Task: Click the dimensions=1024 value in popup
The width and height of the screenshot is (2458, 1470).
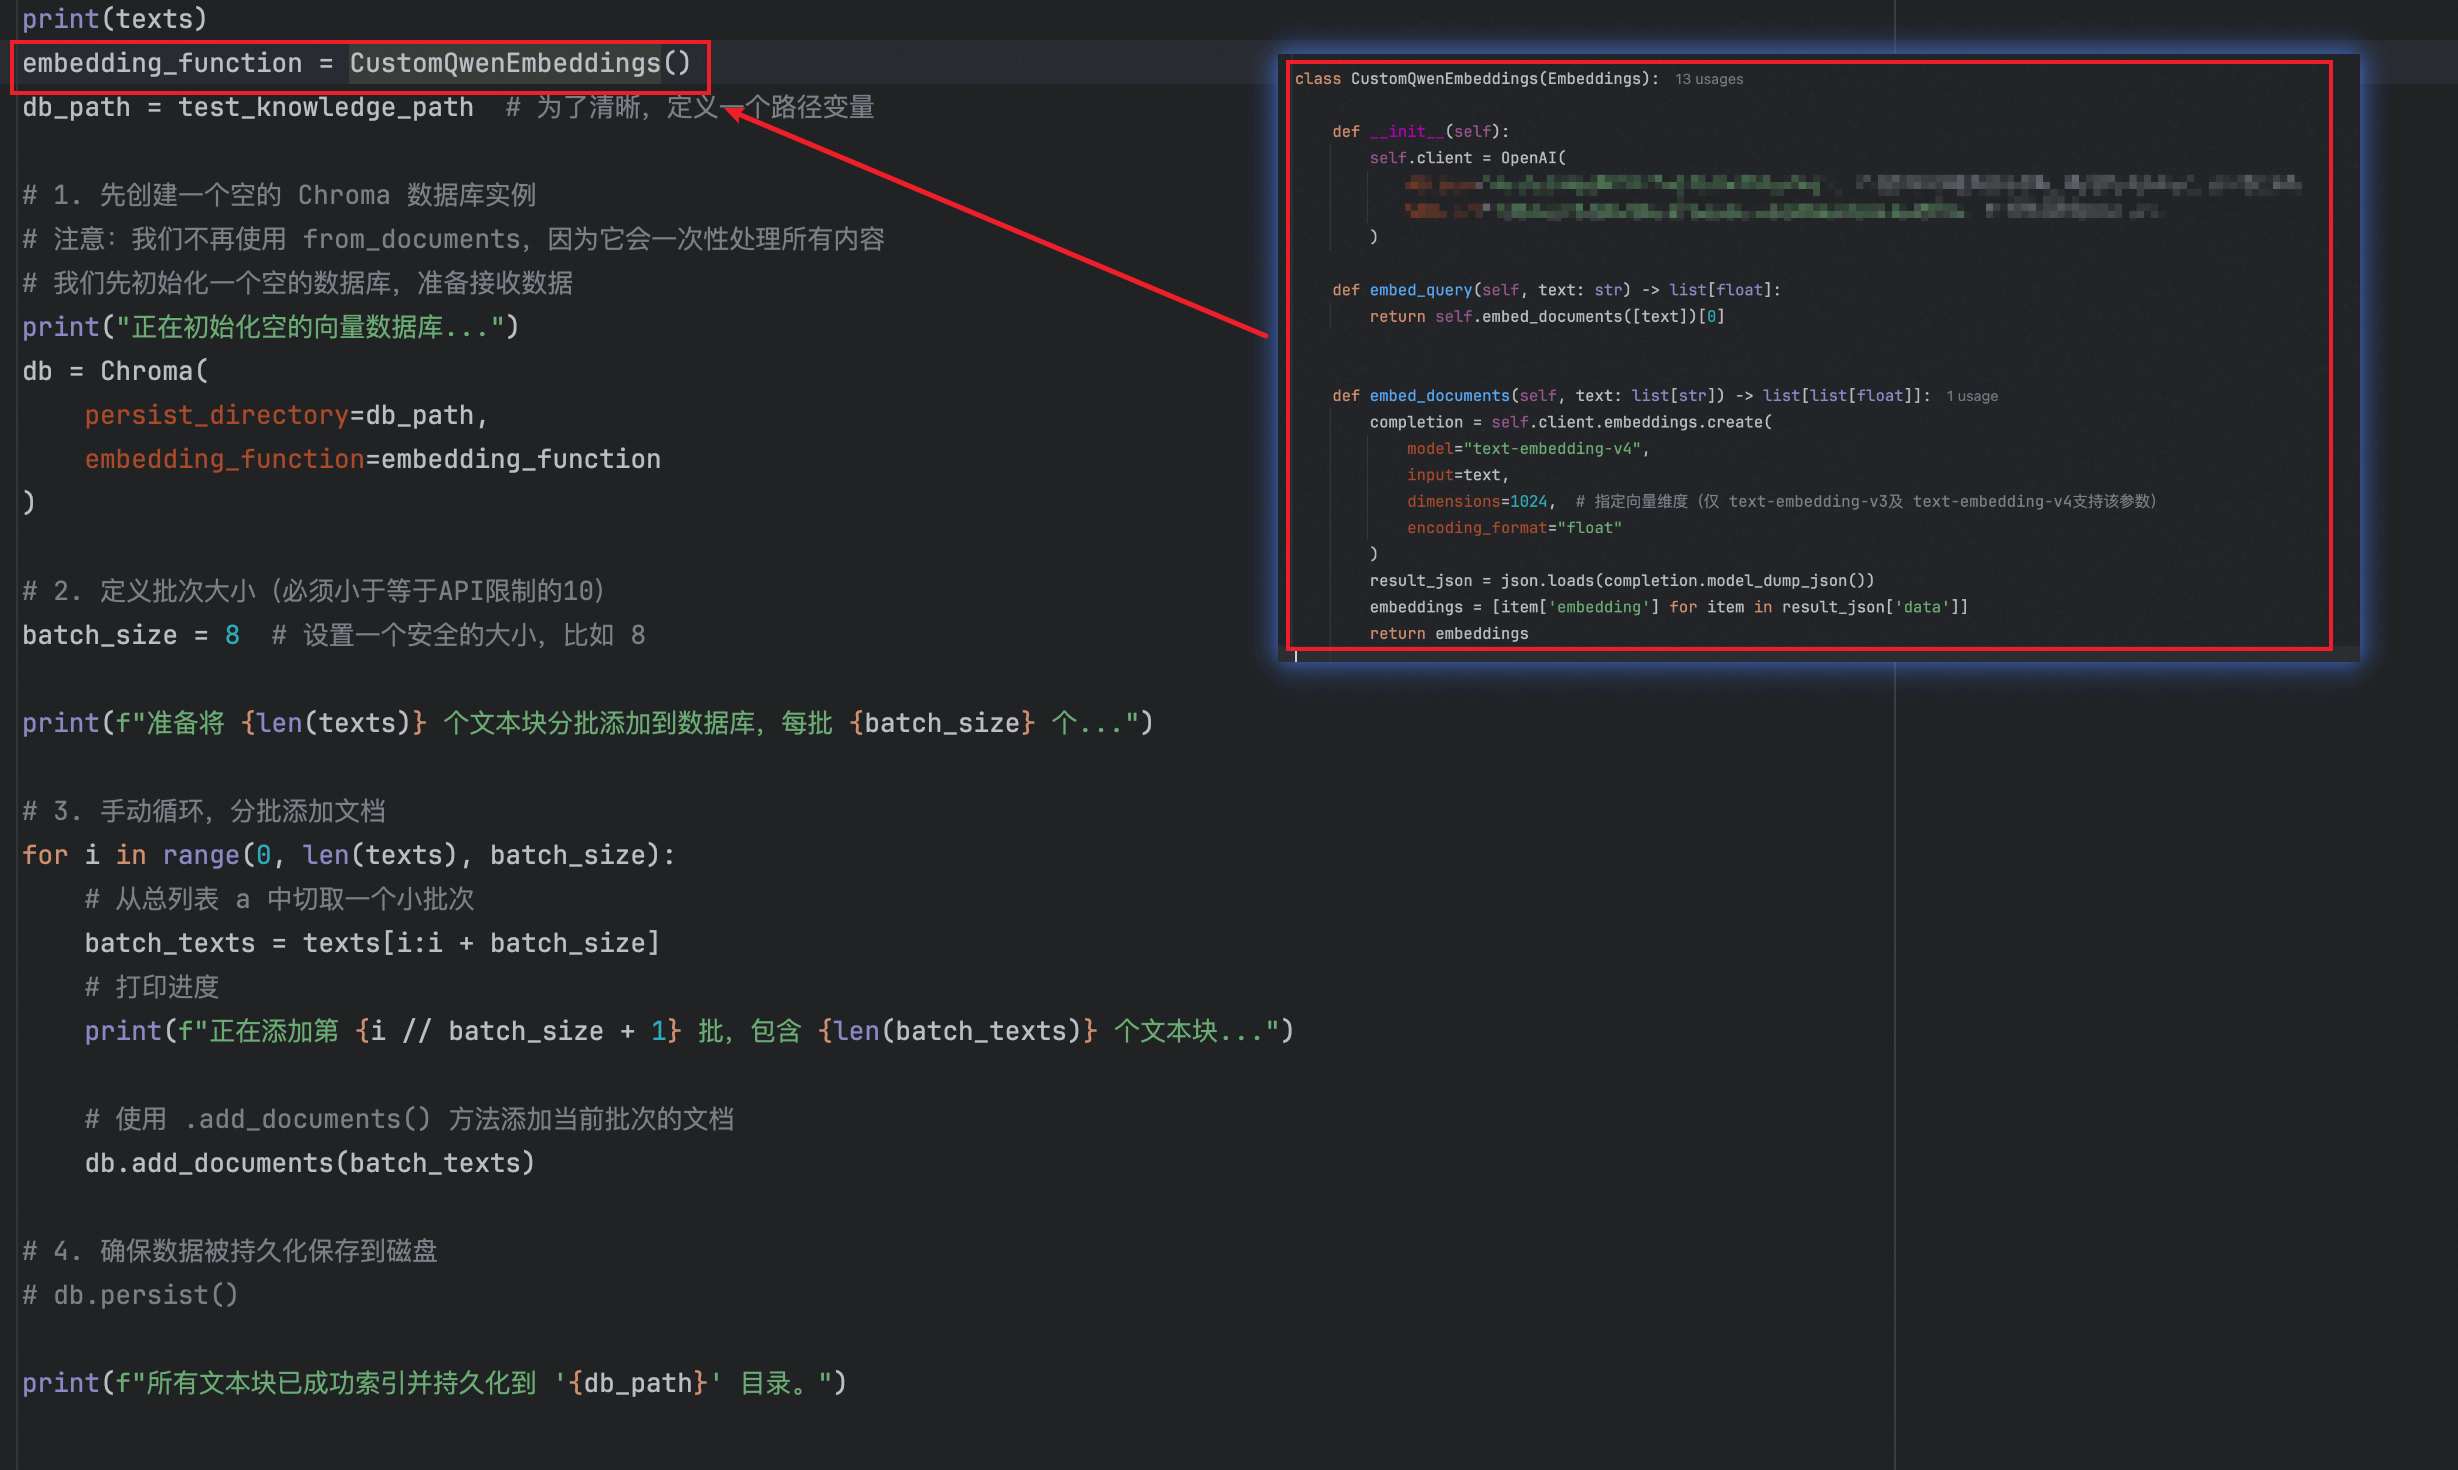Action: point(1528,502)
